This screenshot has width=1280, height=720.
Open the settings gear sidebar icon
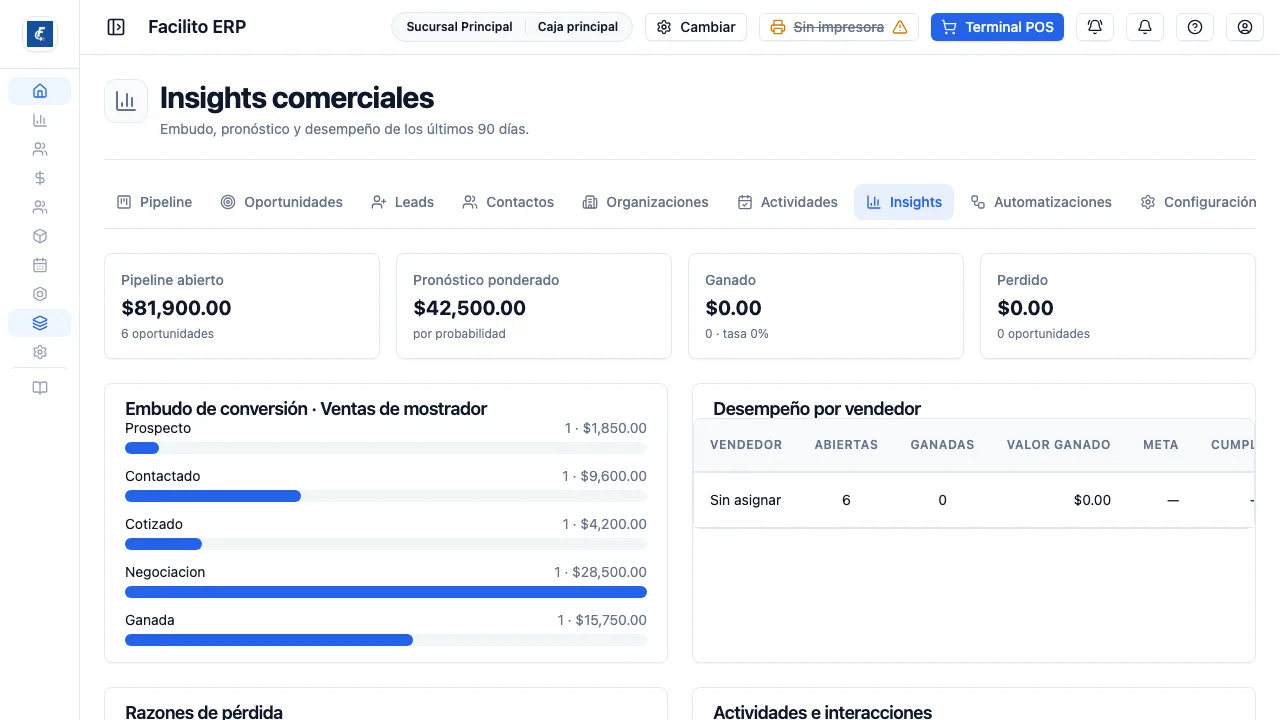[40, 352]
